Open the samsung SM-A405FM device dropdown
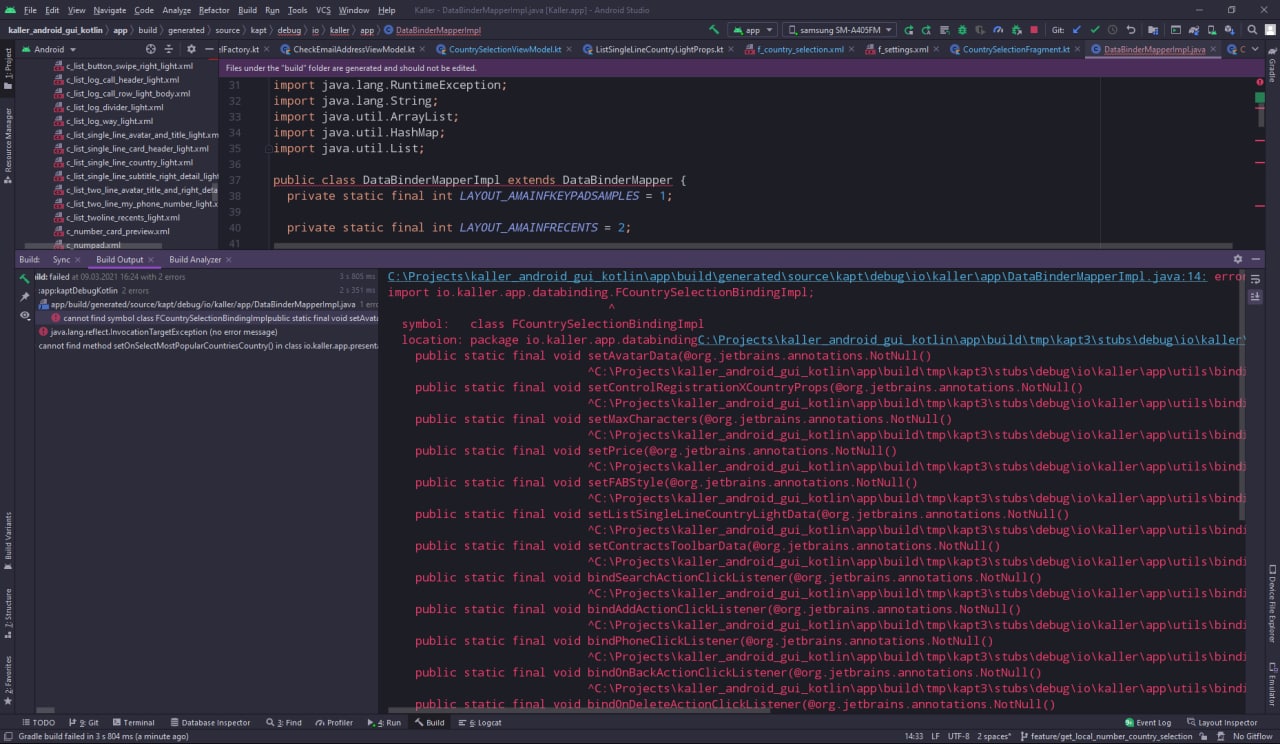The height and width of the screenshot is (744, 1280). 840,30
